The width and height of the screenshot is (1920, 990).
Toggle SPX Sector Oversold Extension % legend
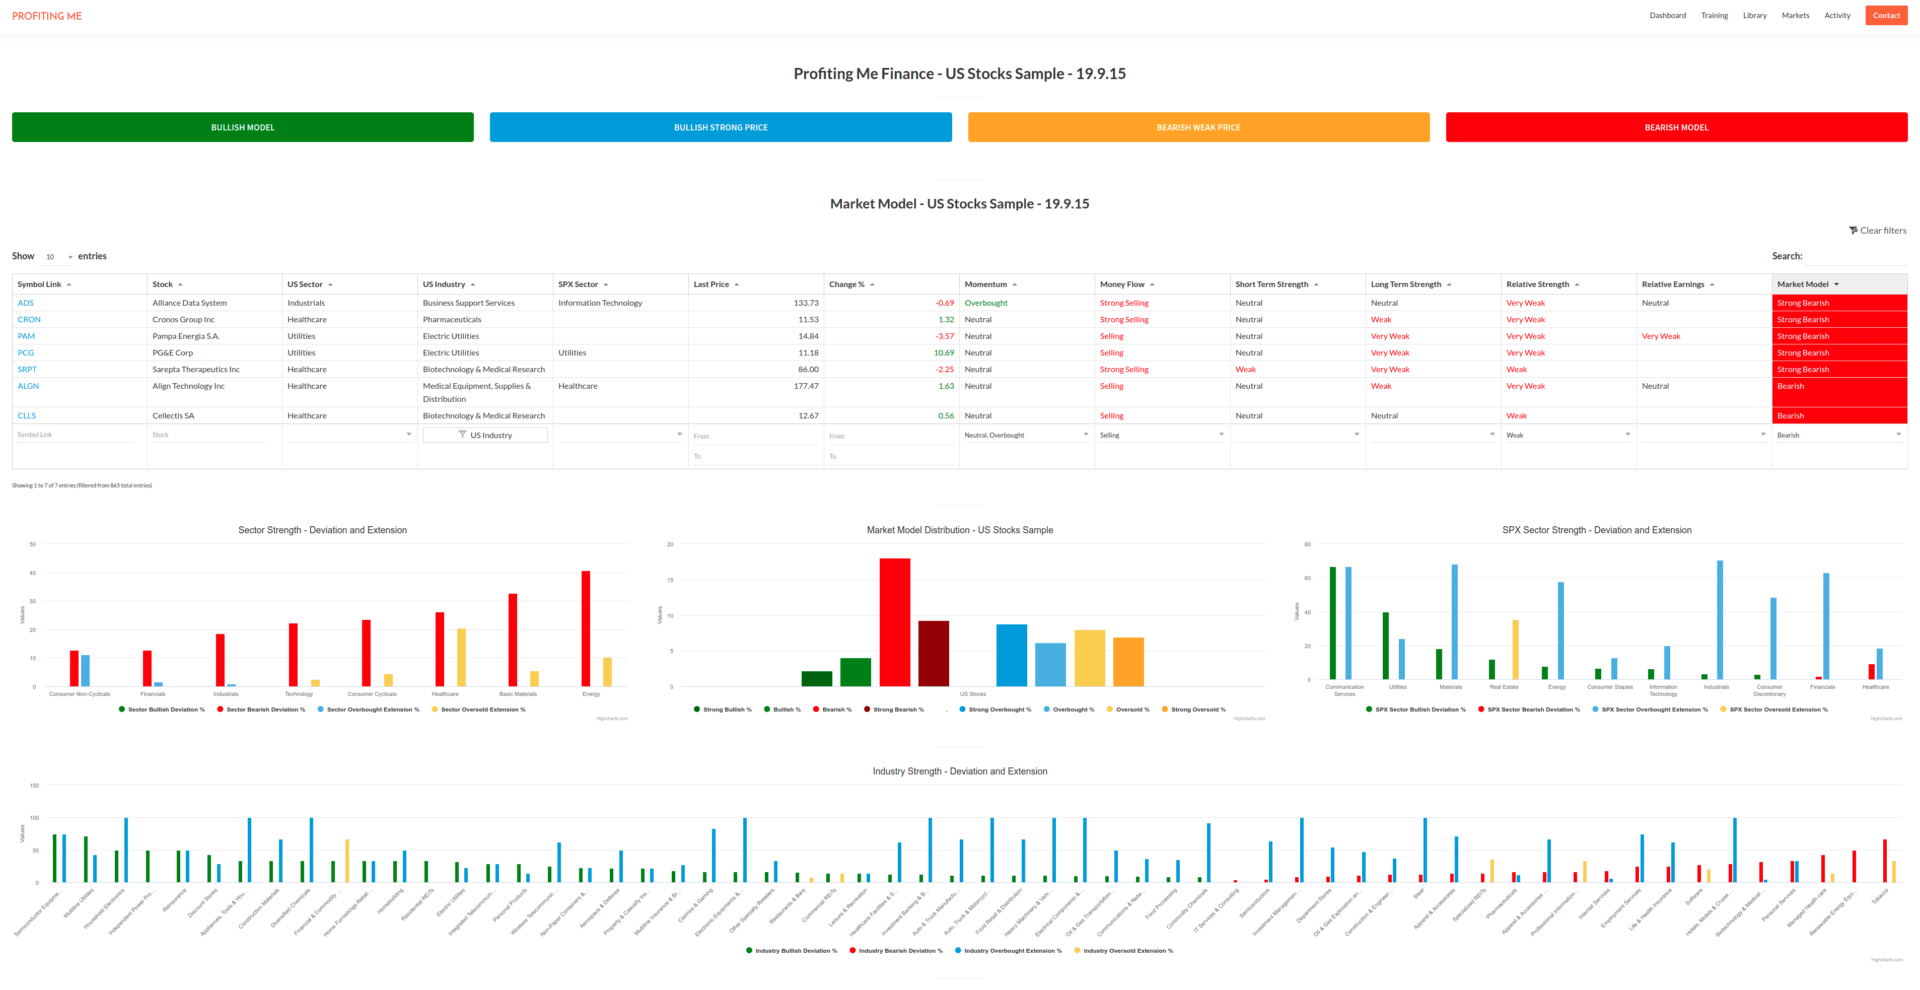coord(1773,710)
